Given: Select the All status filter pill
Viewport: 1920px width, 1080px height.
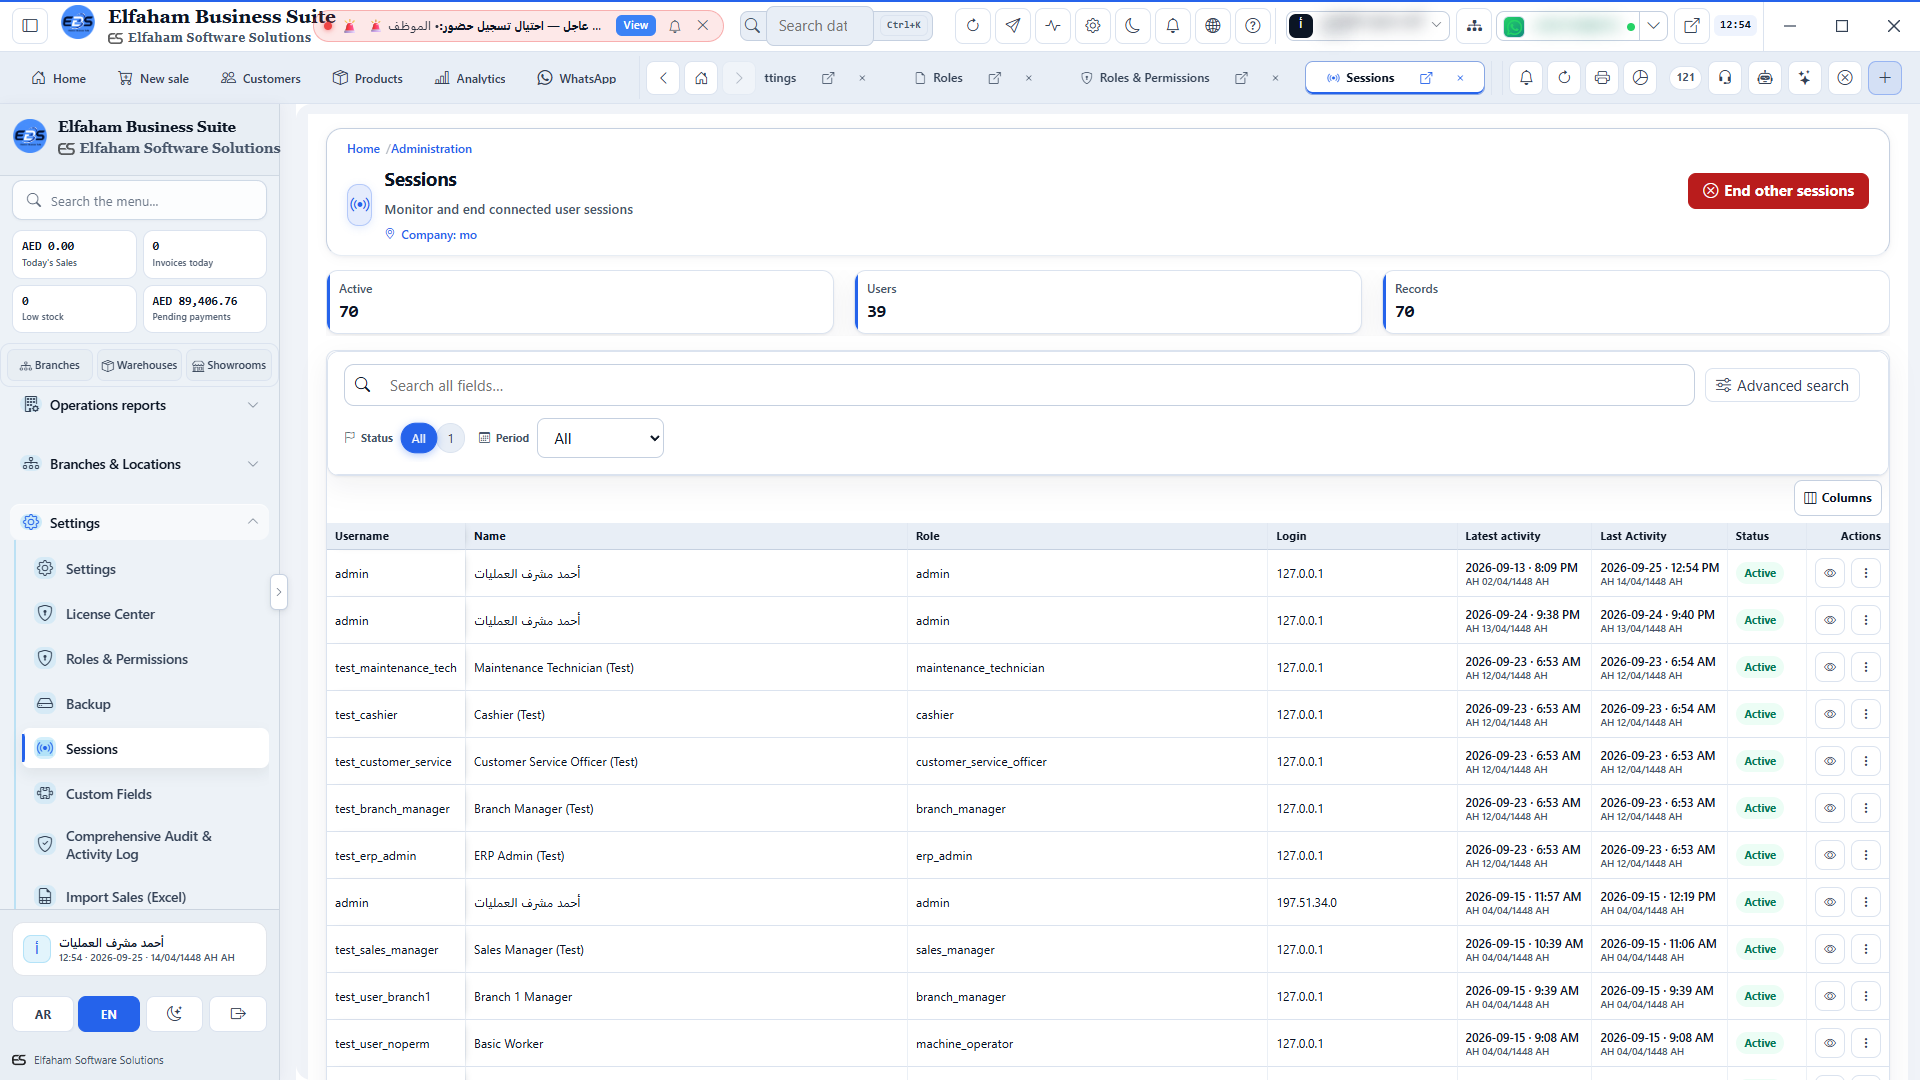Looking at the screenshot, I should pyautogui.click(x=419, y=438).
